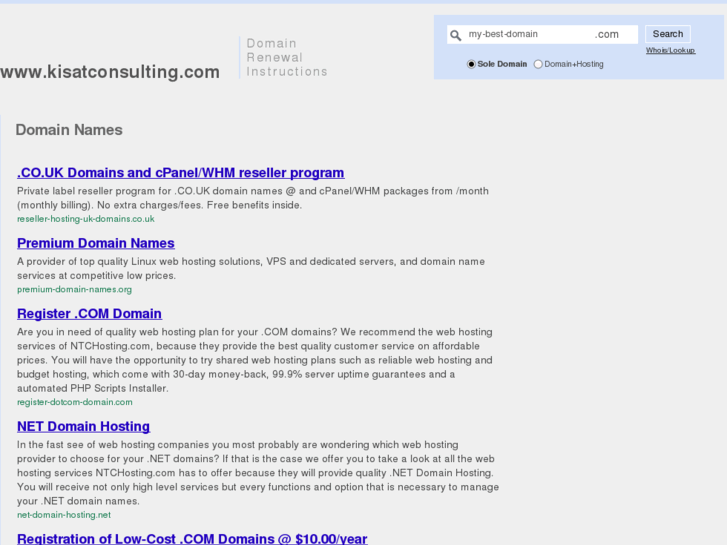Click description starting In the fast see
The height and width of the screenshot is (545, 727).
[x=258, y=473]
